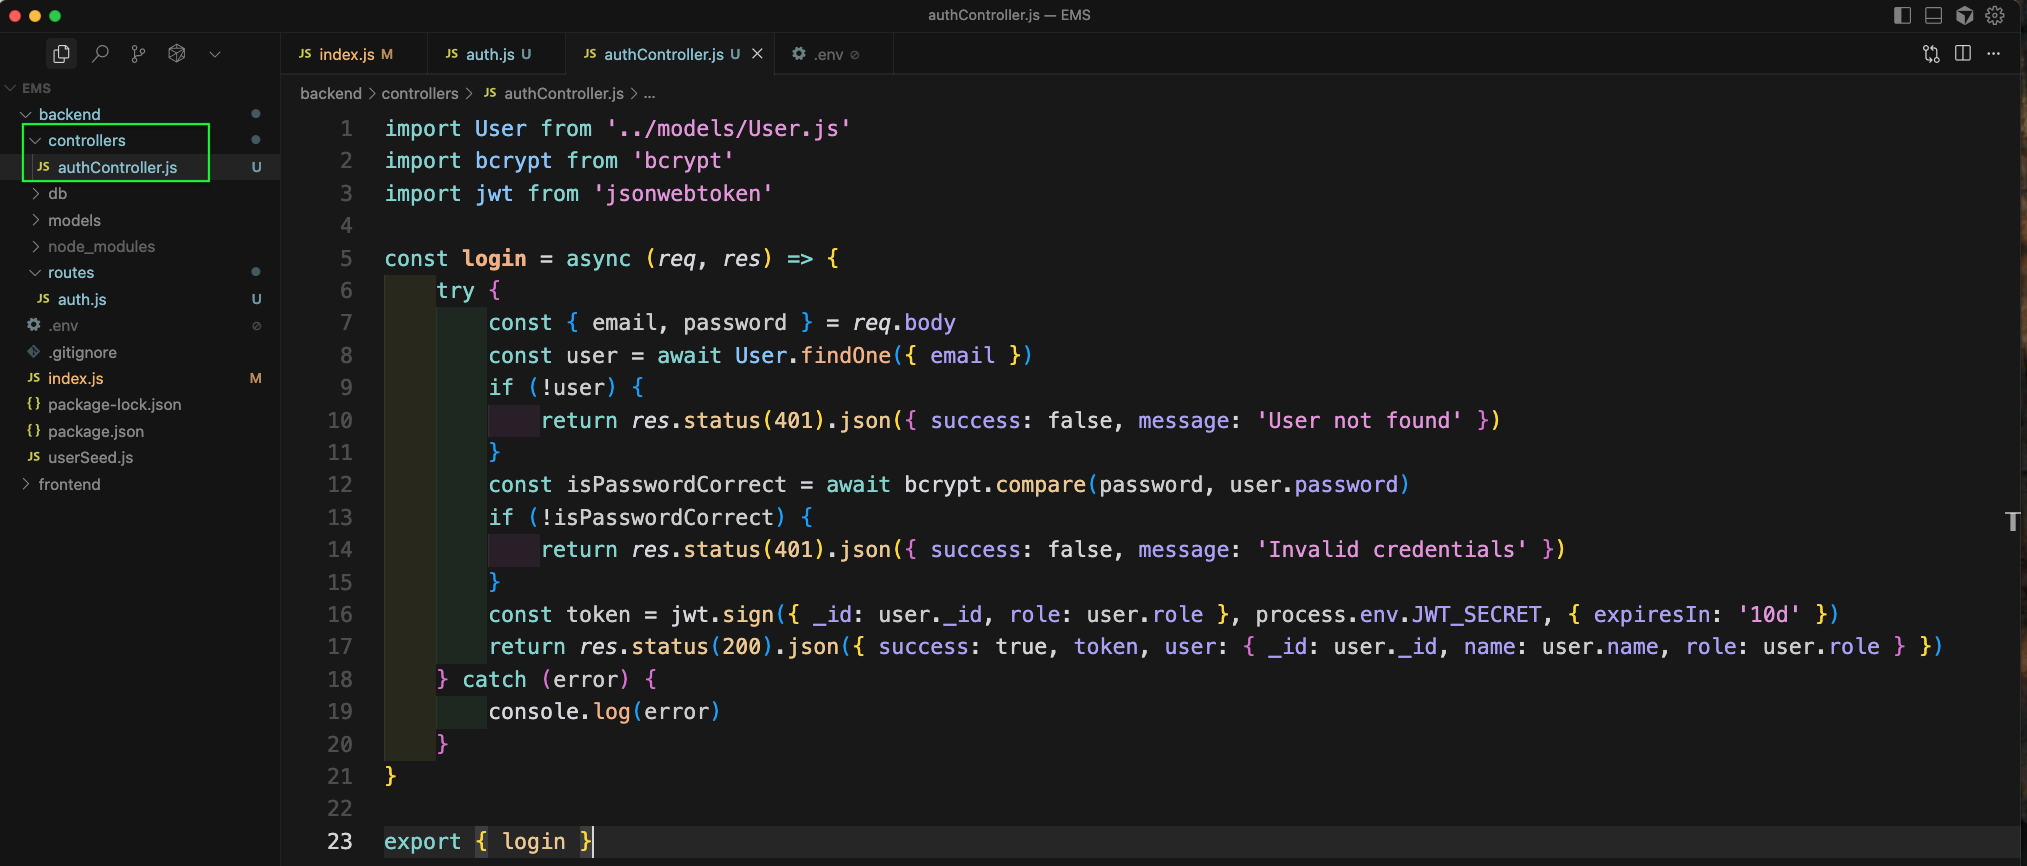Collapse the backend folder

click(140, 114)
